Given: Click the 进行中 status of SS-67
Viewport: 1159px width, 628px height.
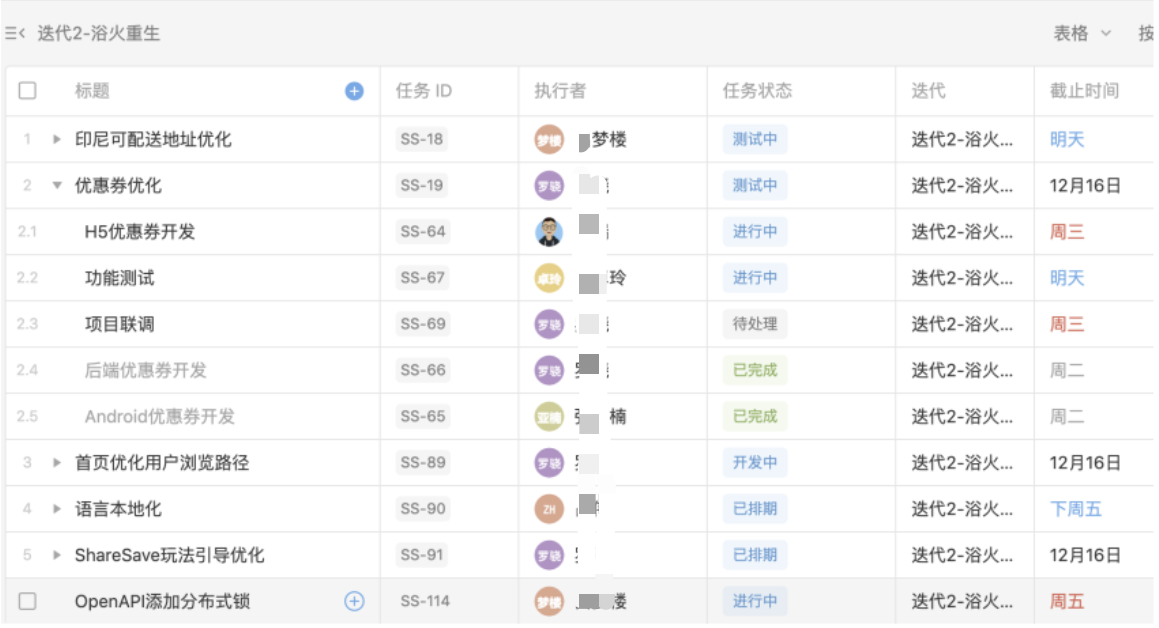Looking at the screenshot, I should (x=755, y=278).
